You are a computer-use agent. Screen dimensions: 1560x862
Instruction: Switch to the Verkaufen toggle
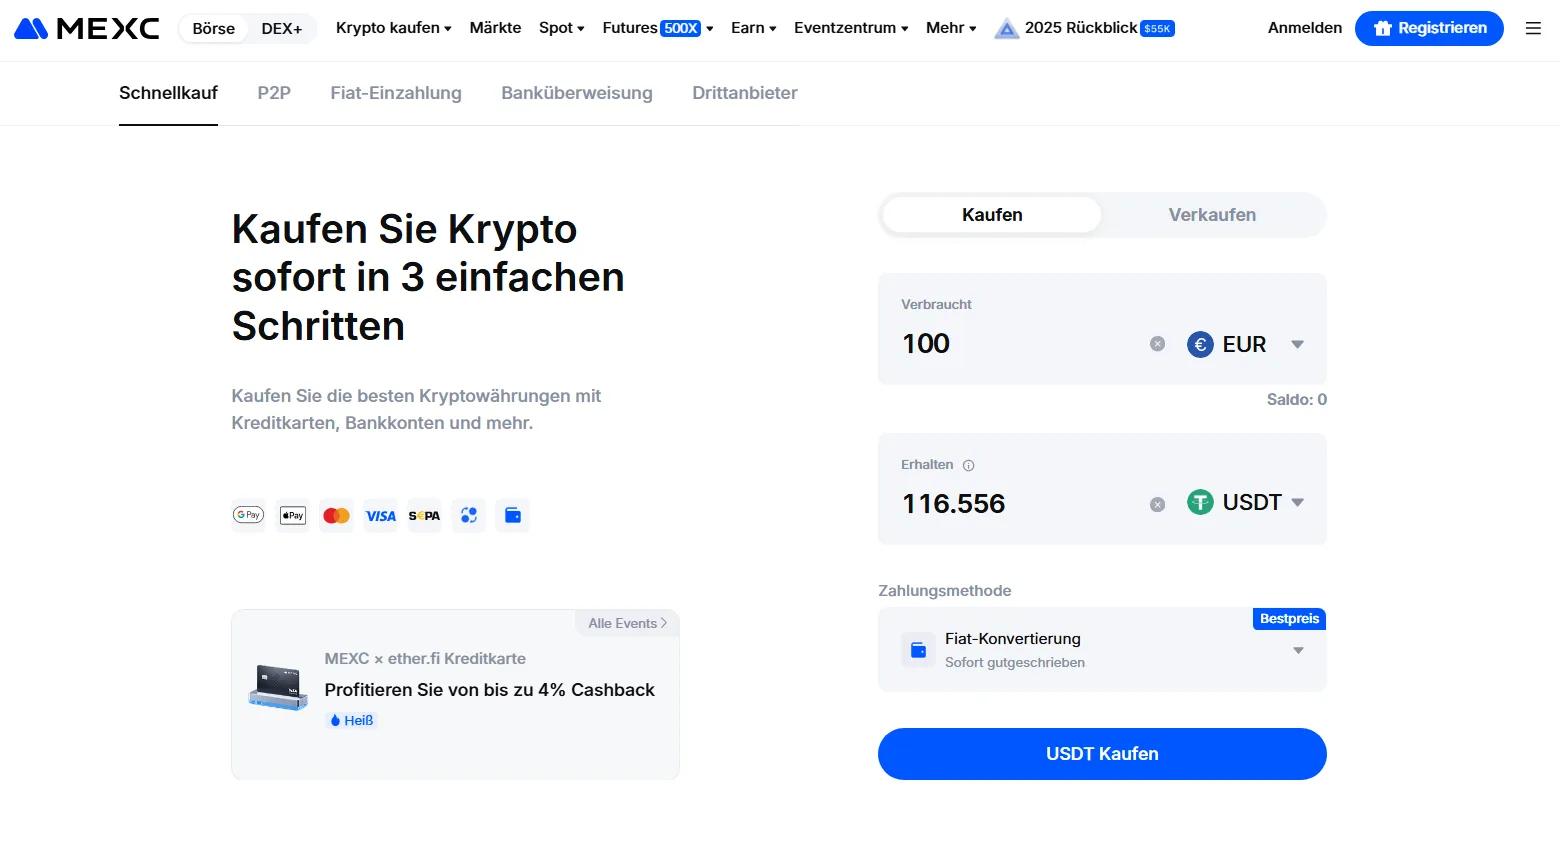point(1212,215)
